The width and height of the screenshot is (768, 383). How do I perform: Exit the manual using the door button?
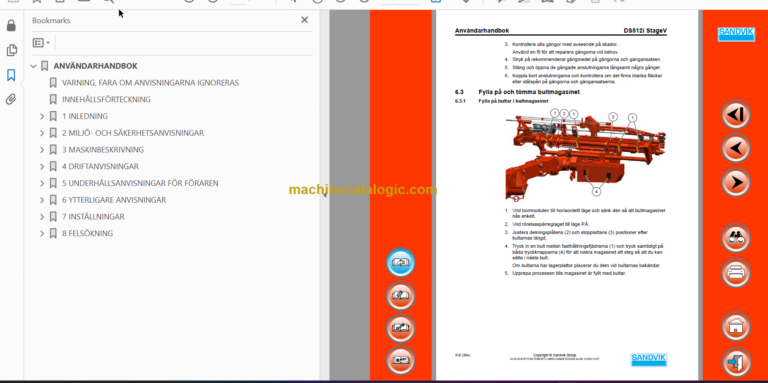pos(736,361)
